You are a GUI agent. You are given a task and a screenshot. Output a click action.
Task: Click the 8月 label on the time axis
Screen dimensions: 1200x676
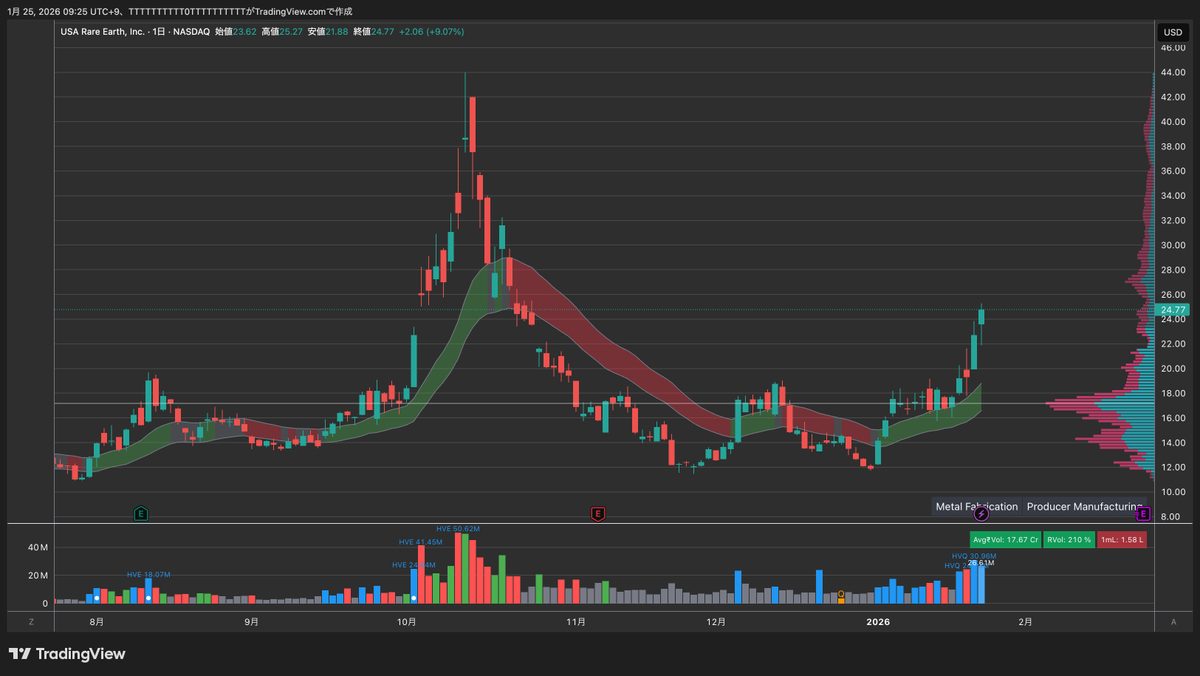(96, 622)
